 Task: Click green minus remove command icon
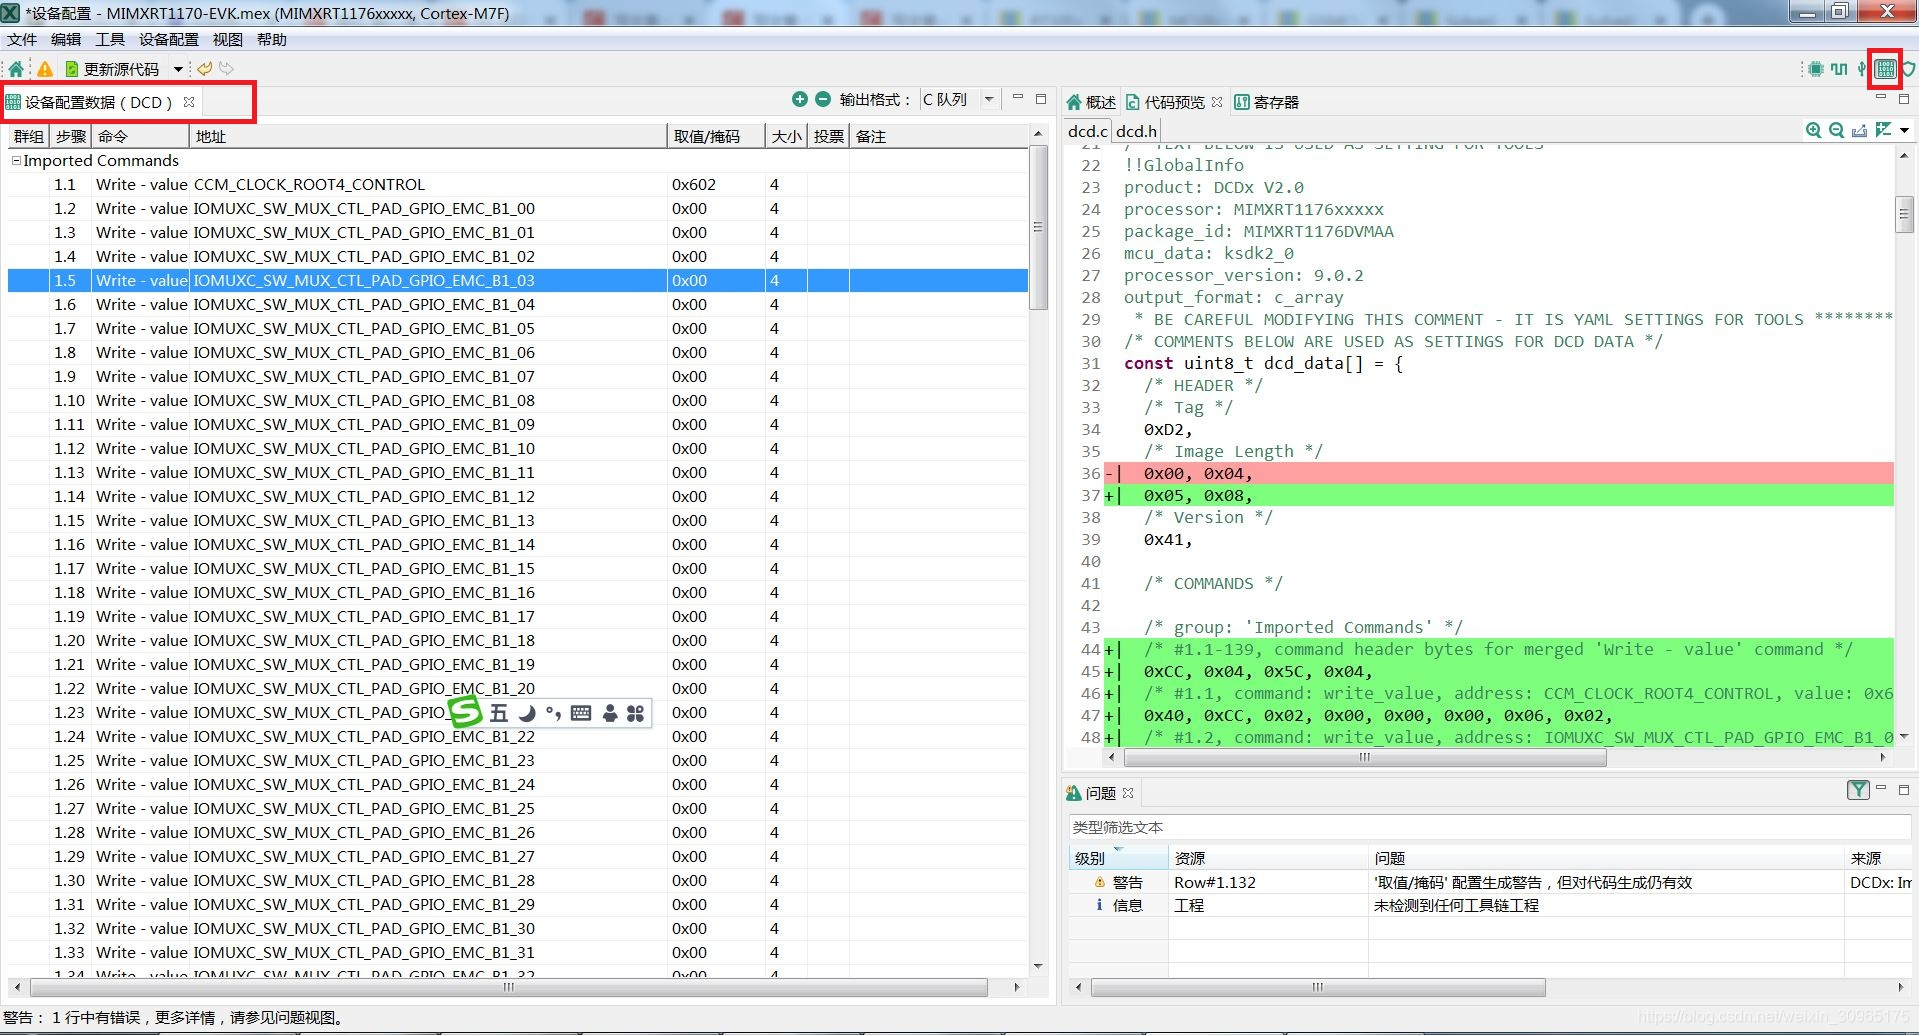(x=823, y=99)
